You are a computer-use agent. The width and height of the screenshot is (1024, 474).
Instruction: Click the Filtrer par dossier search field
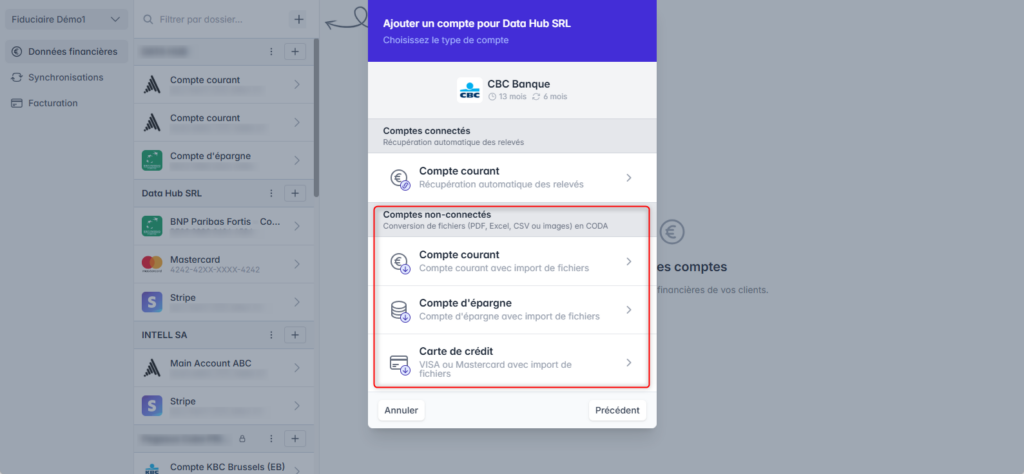tap(220, 19)
